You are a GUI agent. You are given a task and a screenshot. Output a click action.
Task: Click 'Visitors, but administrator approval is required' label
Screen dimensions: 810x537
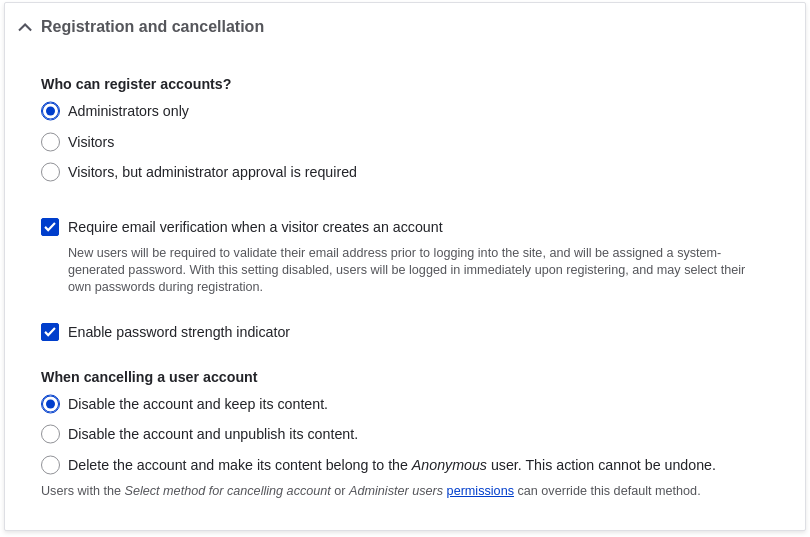point(212,172)
